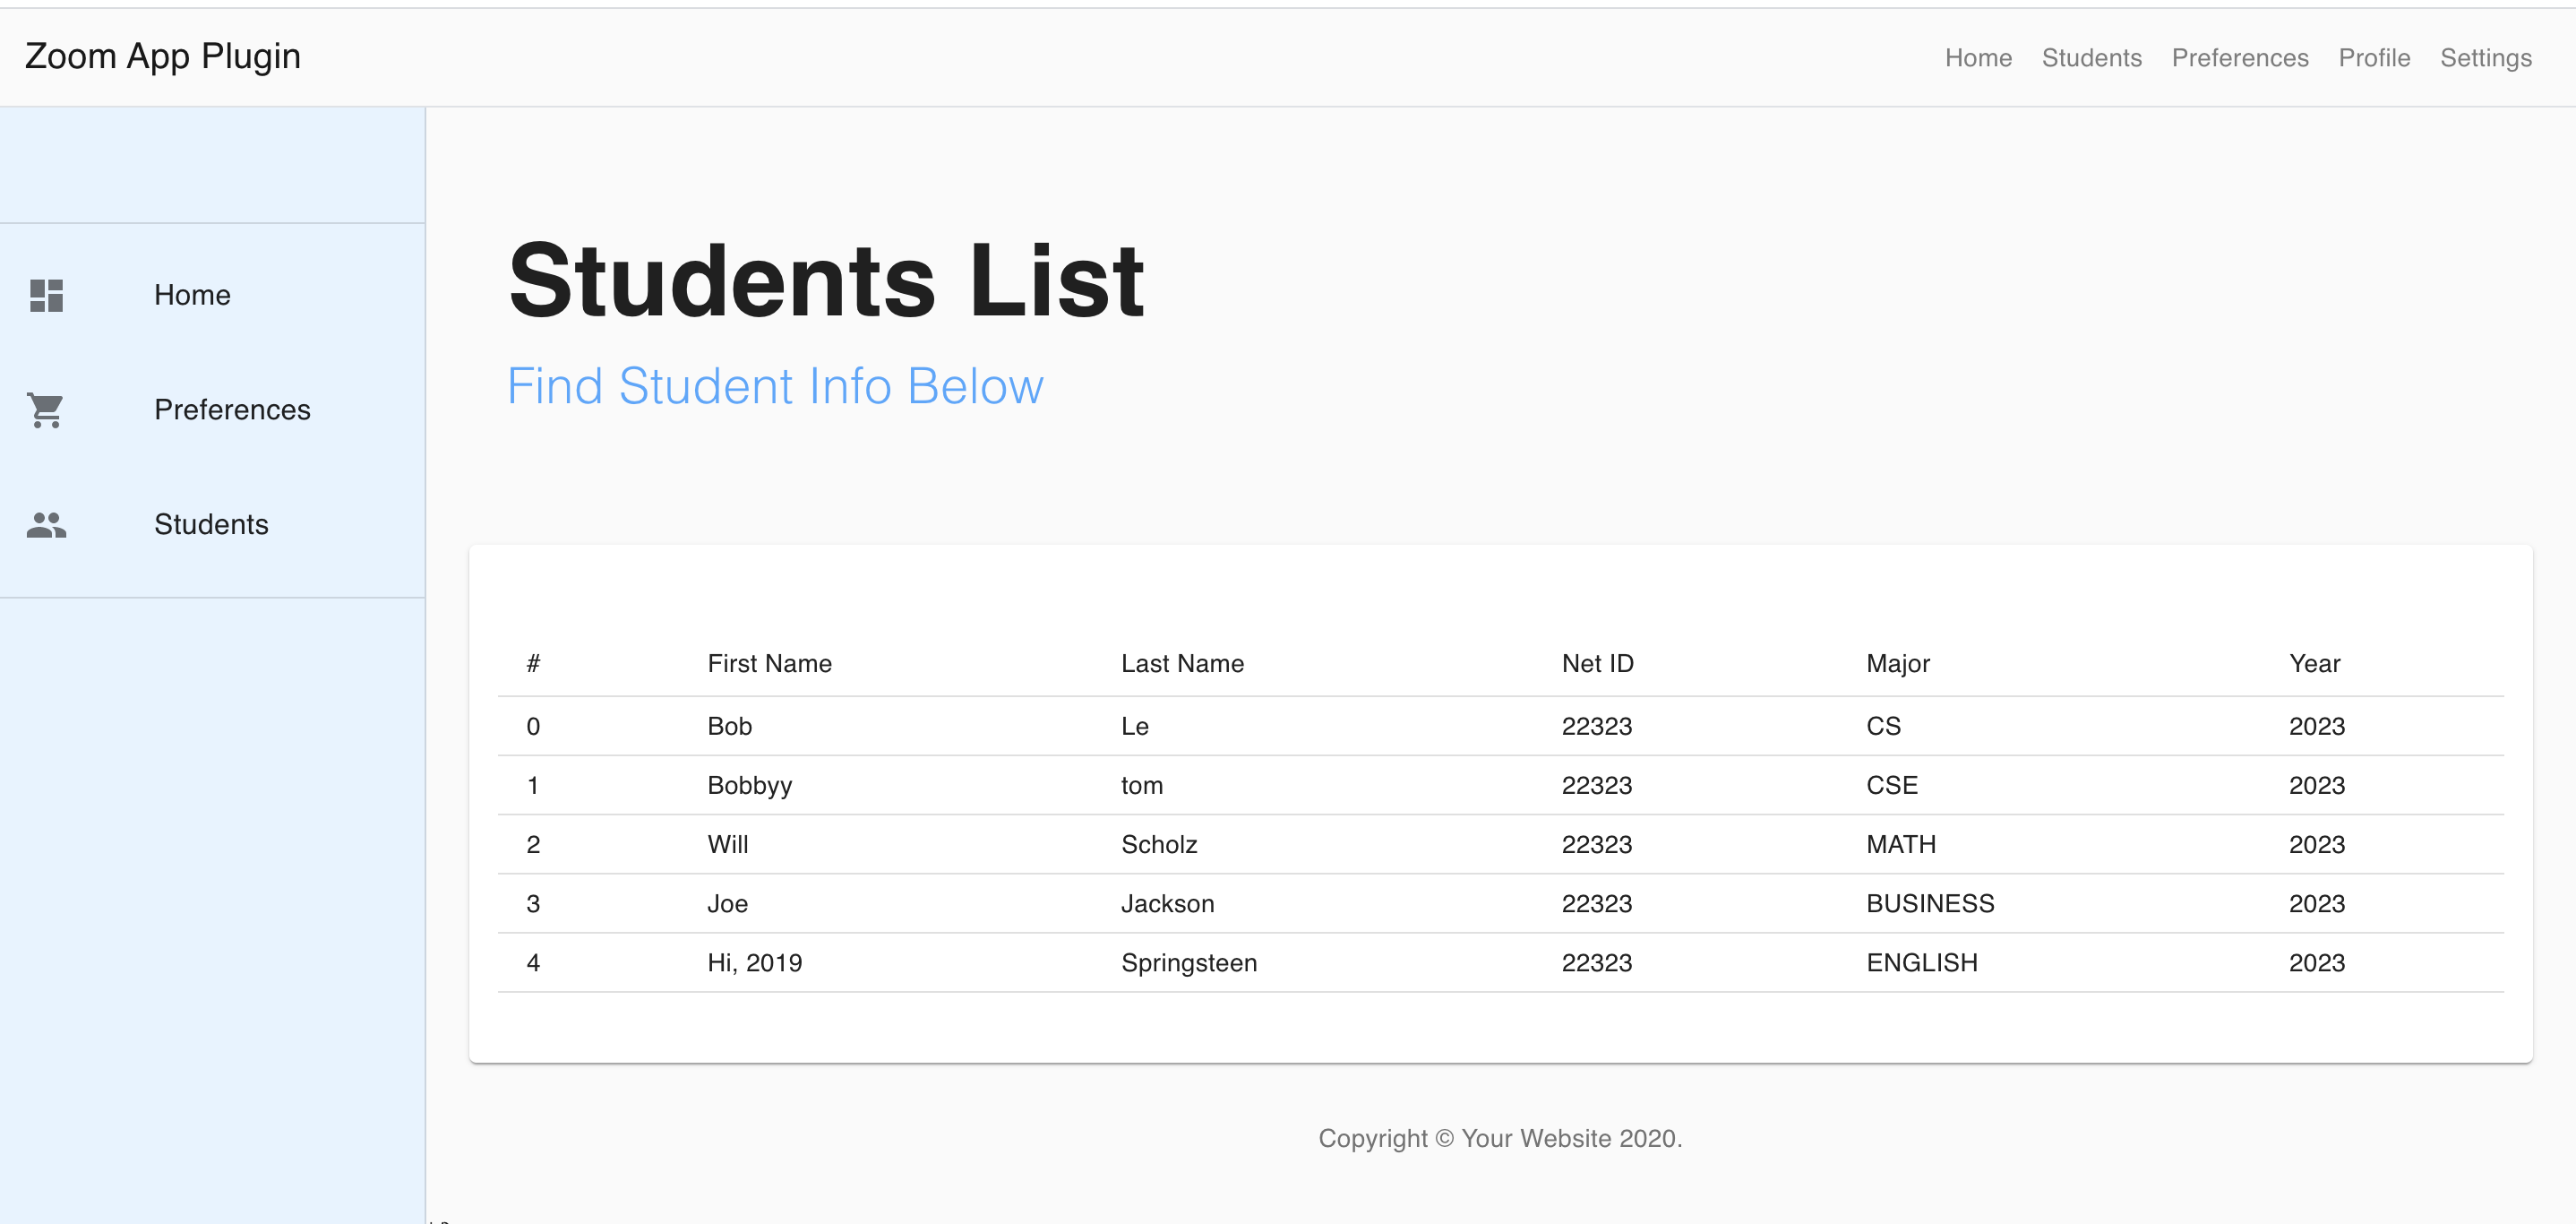Click the First Name column header
The height and width of the screenshot is (1224, 2576).
[x=769, y=664]
